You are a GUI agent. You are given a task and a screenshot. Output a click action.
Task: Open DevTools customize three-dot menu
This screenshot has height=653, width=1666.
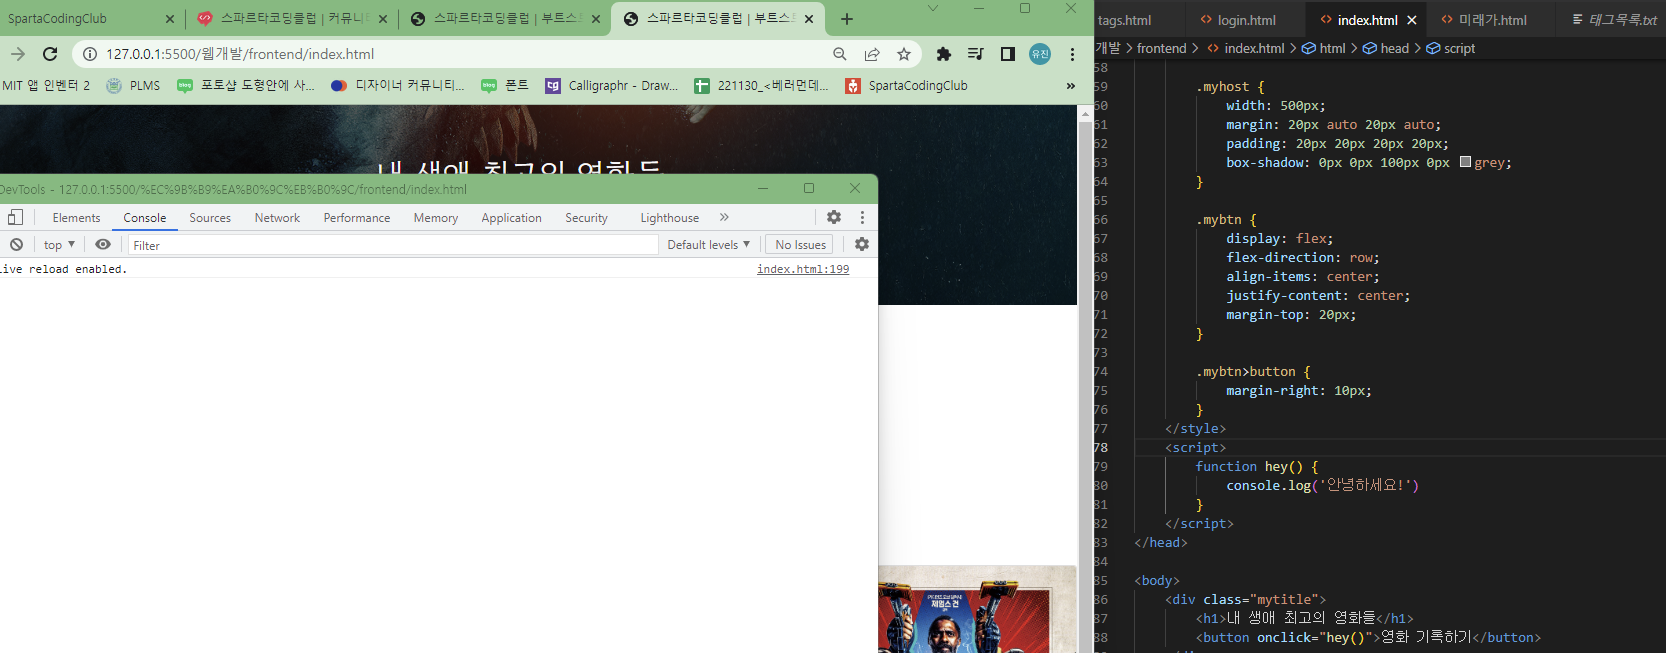[862, 217]
